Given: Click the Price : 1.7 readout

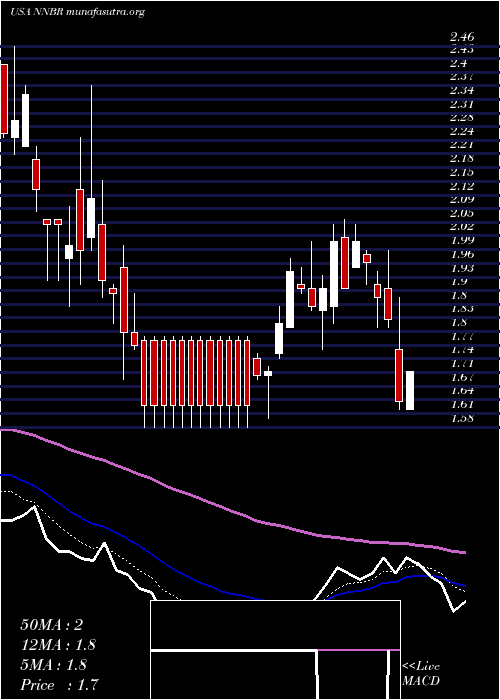Looking at the screenshot, I should (x=59, y=685).
